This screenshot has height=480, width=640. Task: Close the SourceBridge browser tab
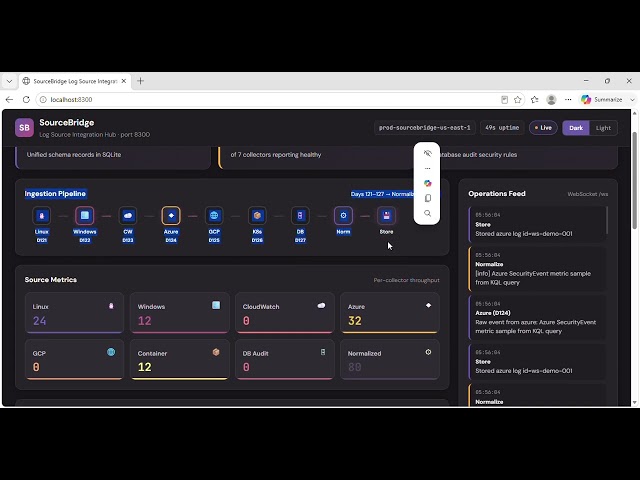click(124, 81)
